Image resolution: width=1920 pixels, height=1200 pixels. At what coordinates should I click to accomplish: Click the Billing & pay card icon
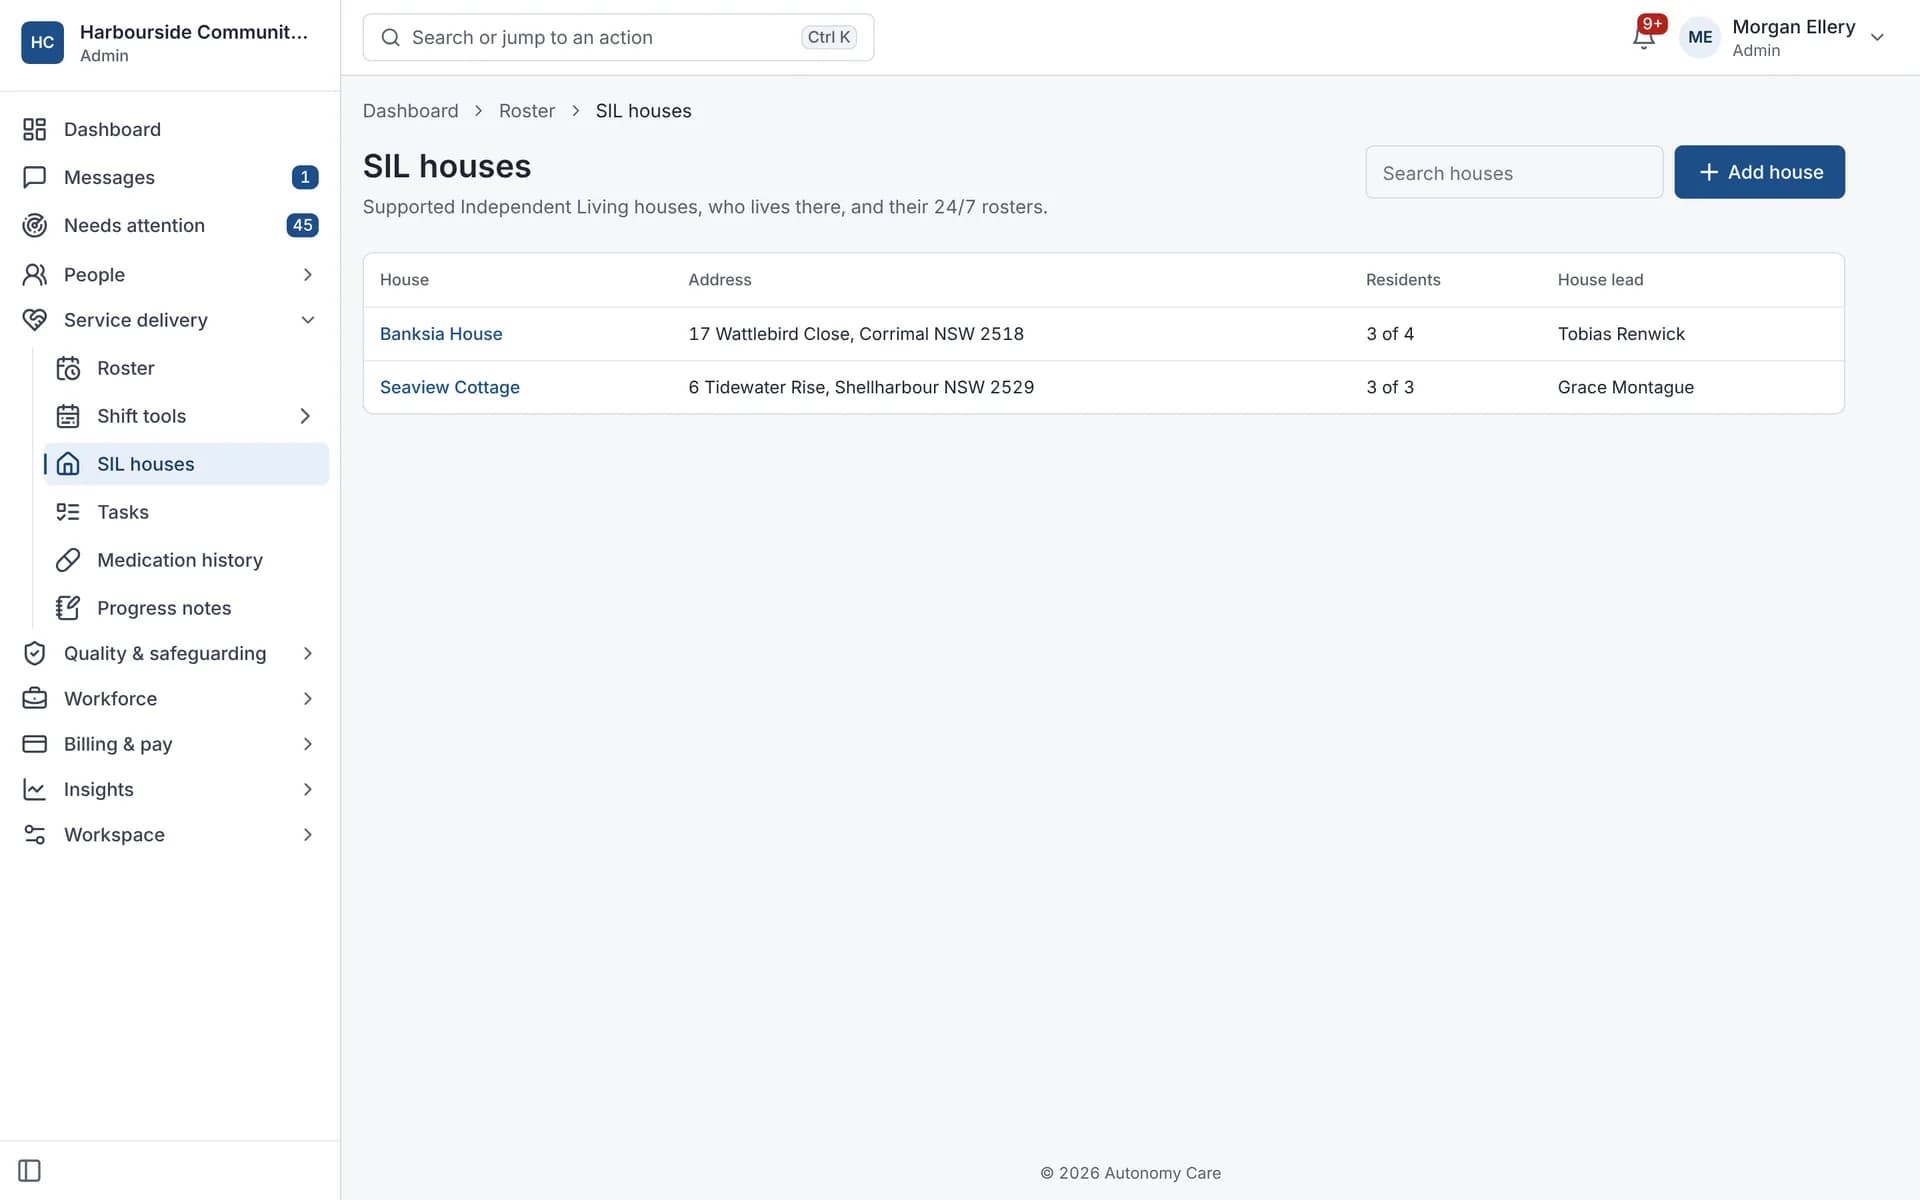tap(35, 744)
